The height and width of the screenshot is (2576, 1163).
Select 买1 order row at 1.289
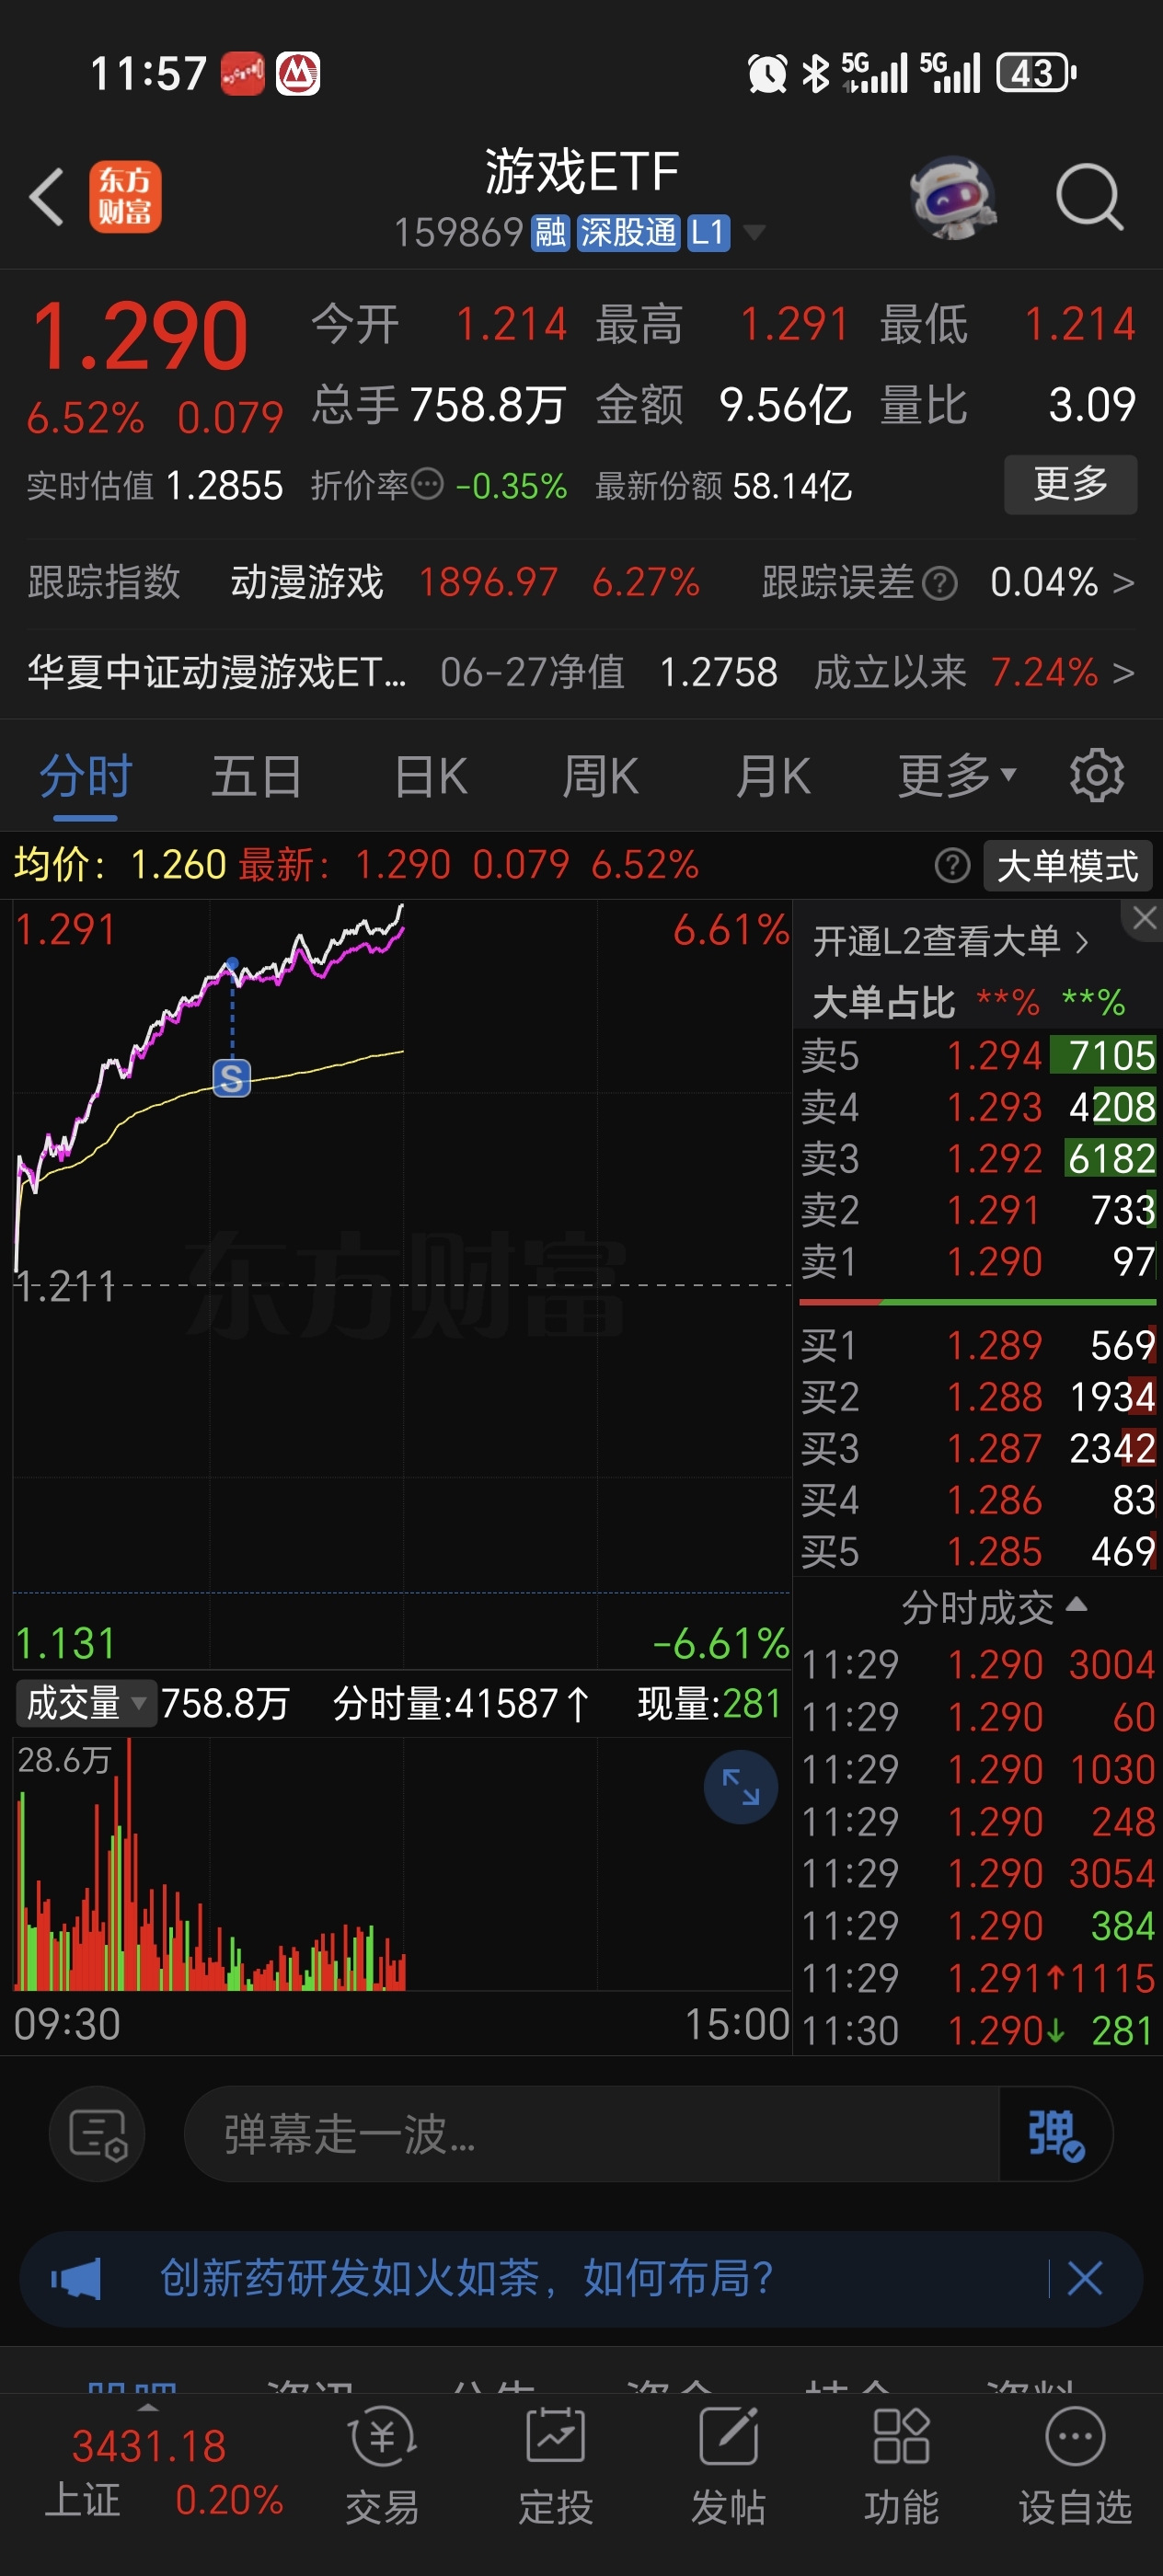pos(978,1345)
